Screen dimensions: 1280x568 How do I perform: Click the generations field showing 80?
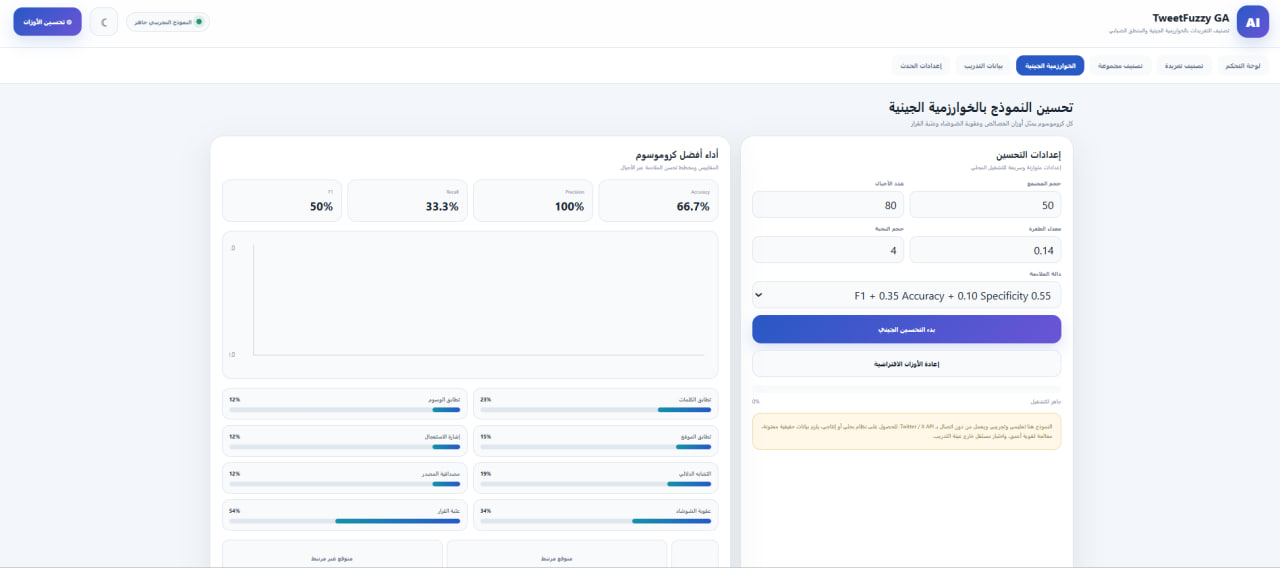pos(828,205)
